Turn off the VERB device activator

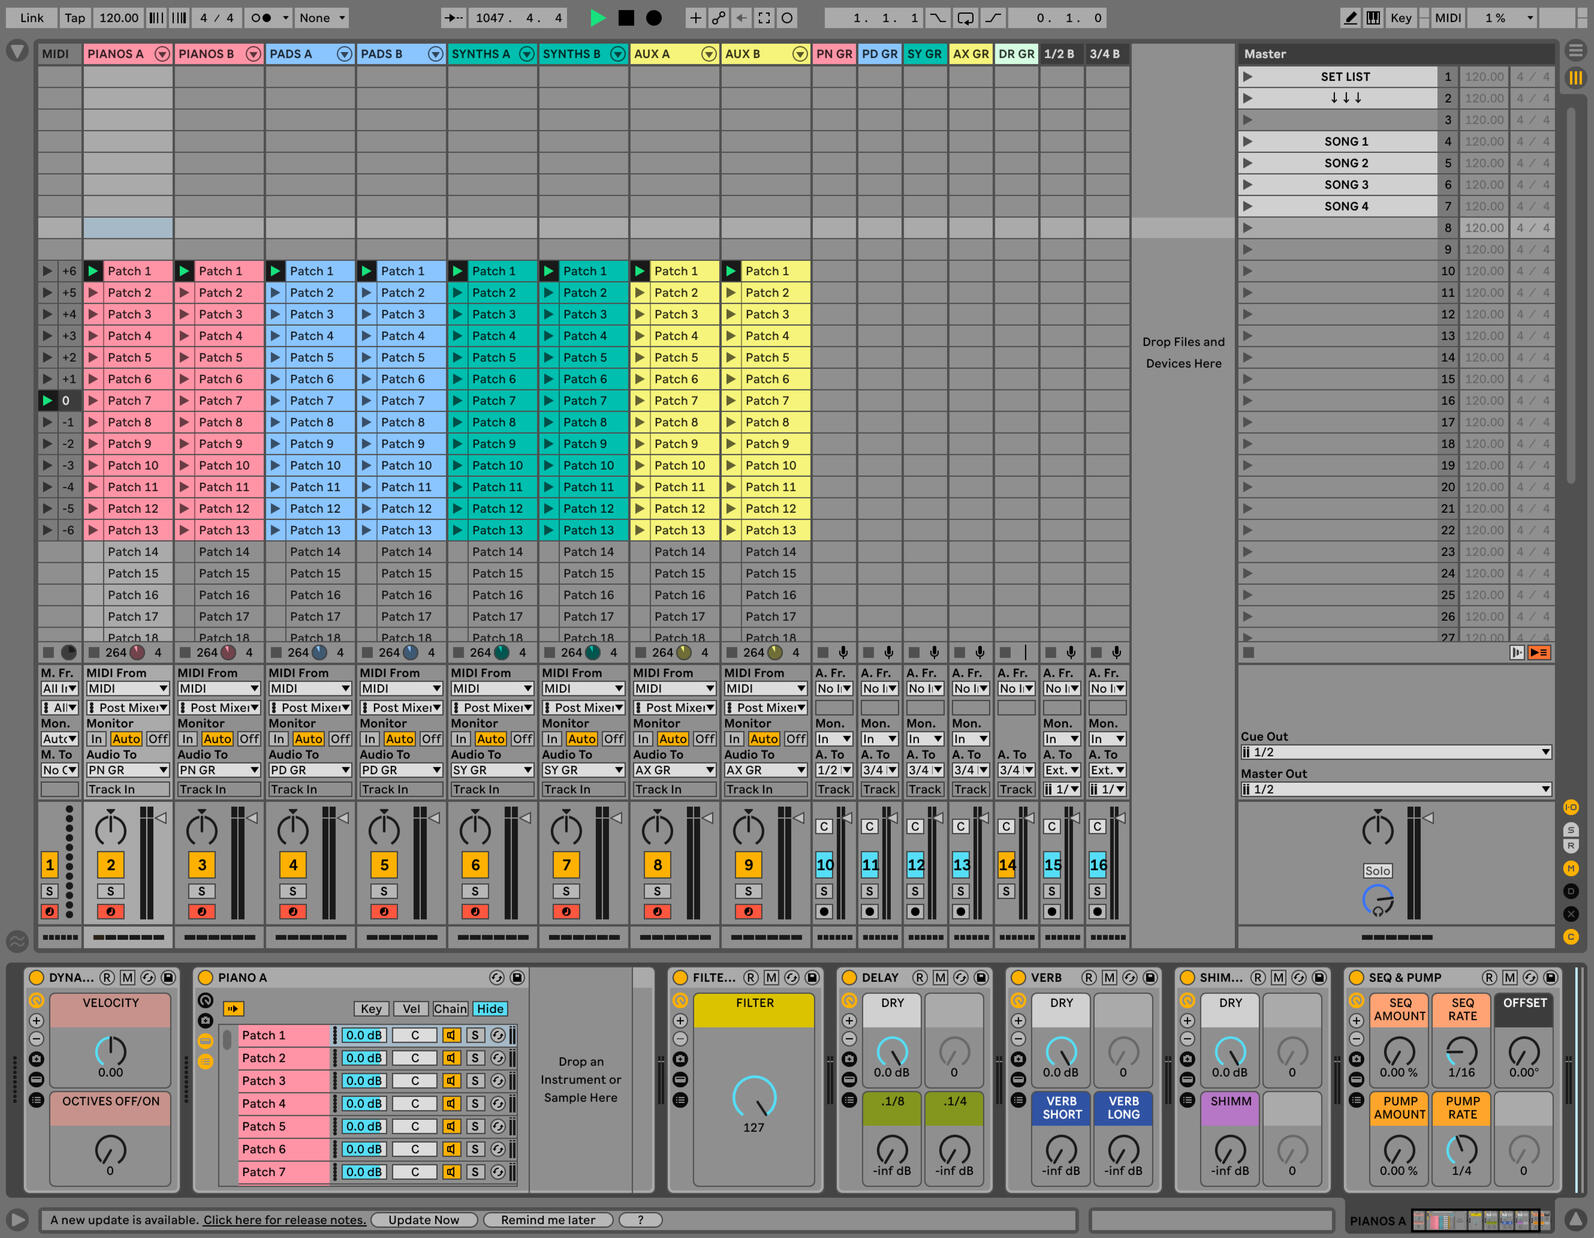(1018, 977)
